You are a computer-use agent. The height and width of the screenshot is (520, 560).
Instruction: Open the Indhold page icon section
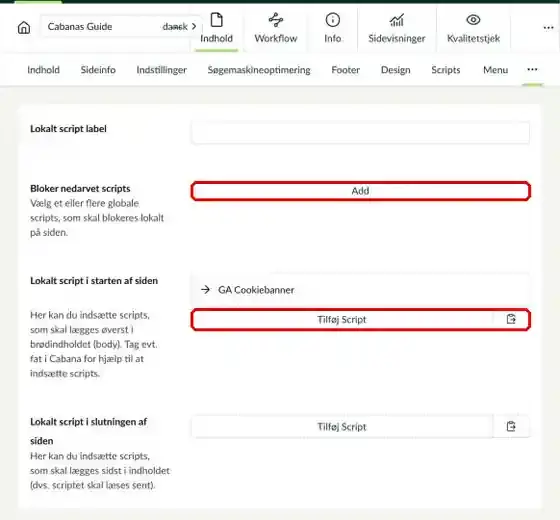coord(216,28)
